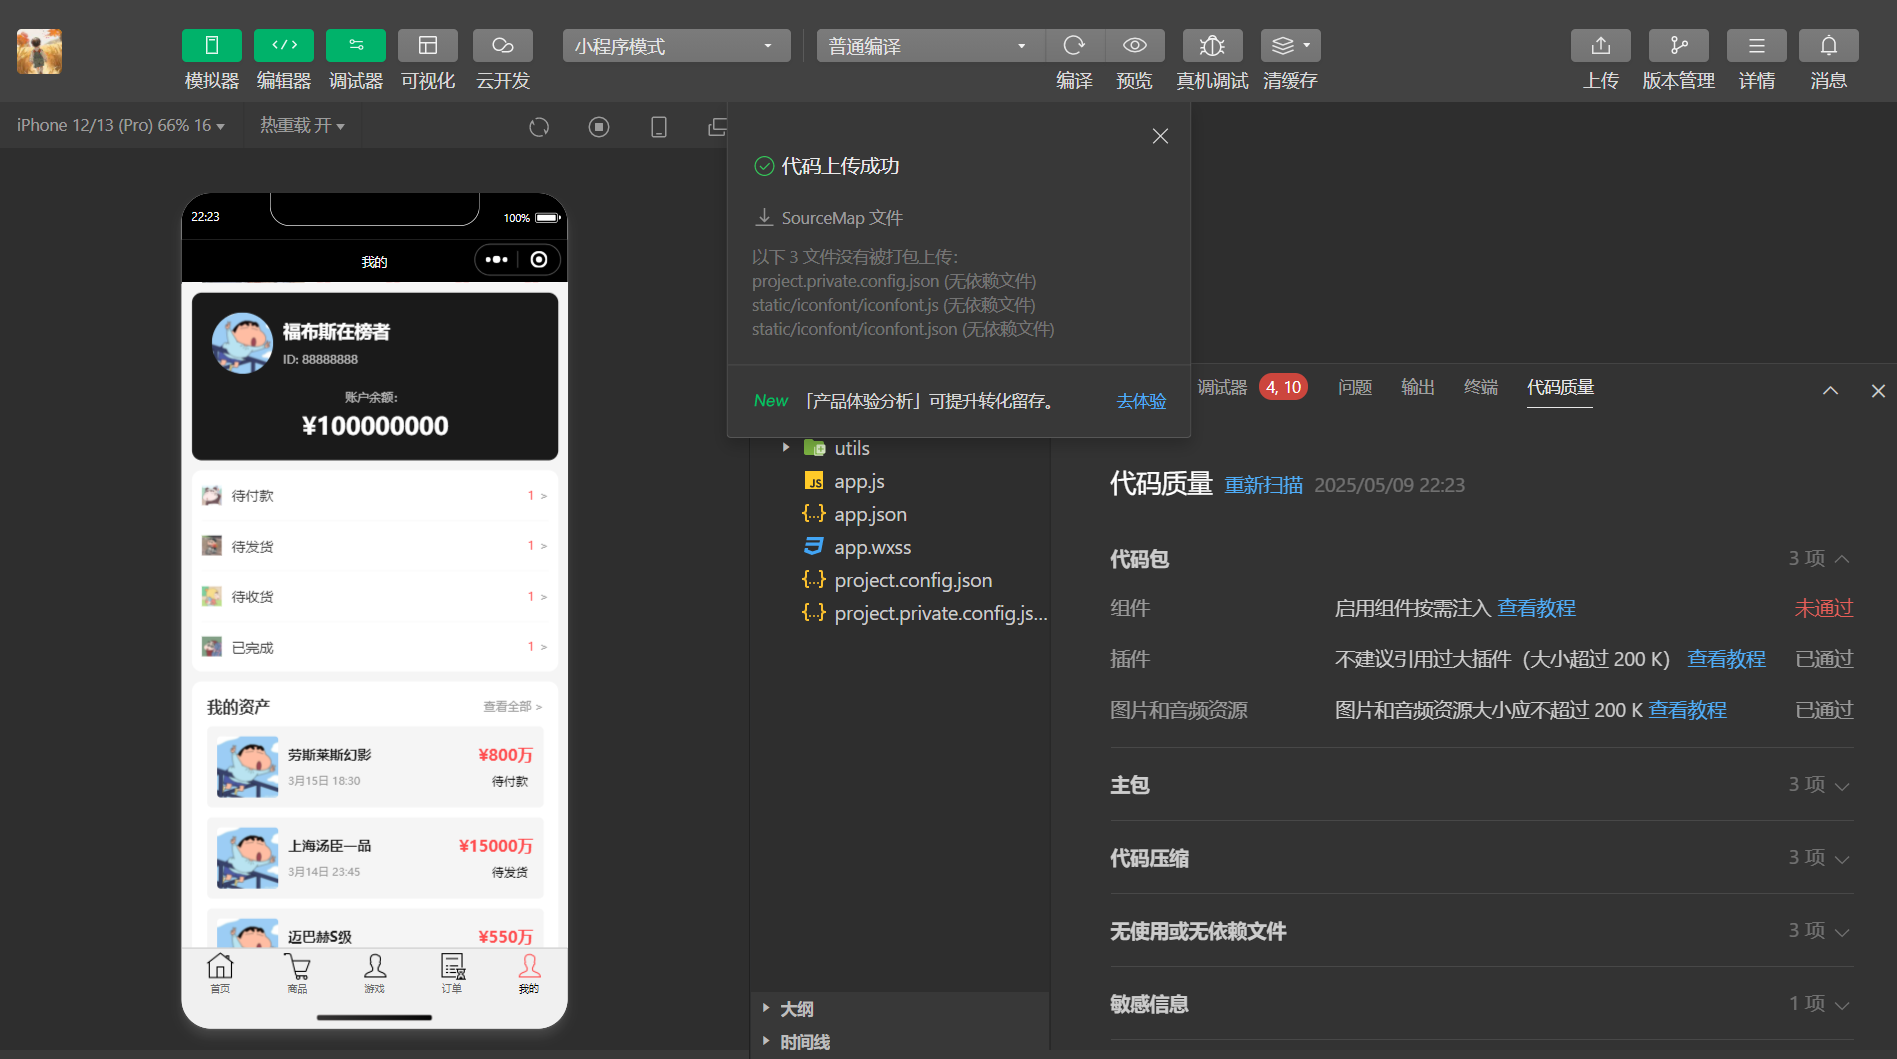Viewport: 1897px width, 1059px height.
Task: Open 查看教程 for 图片和音频资源 row
Action: [x=1687, y=710]
